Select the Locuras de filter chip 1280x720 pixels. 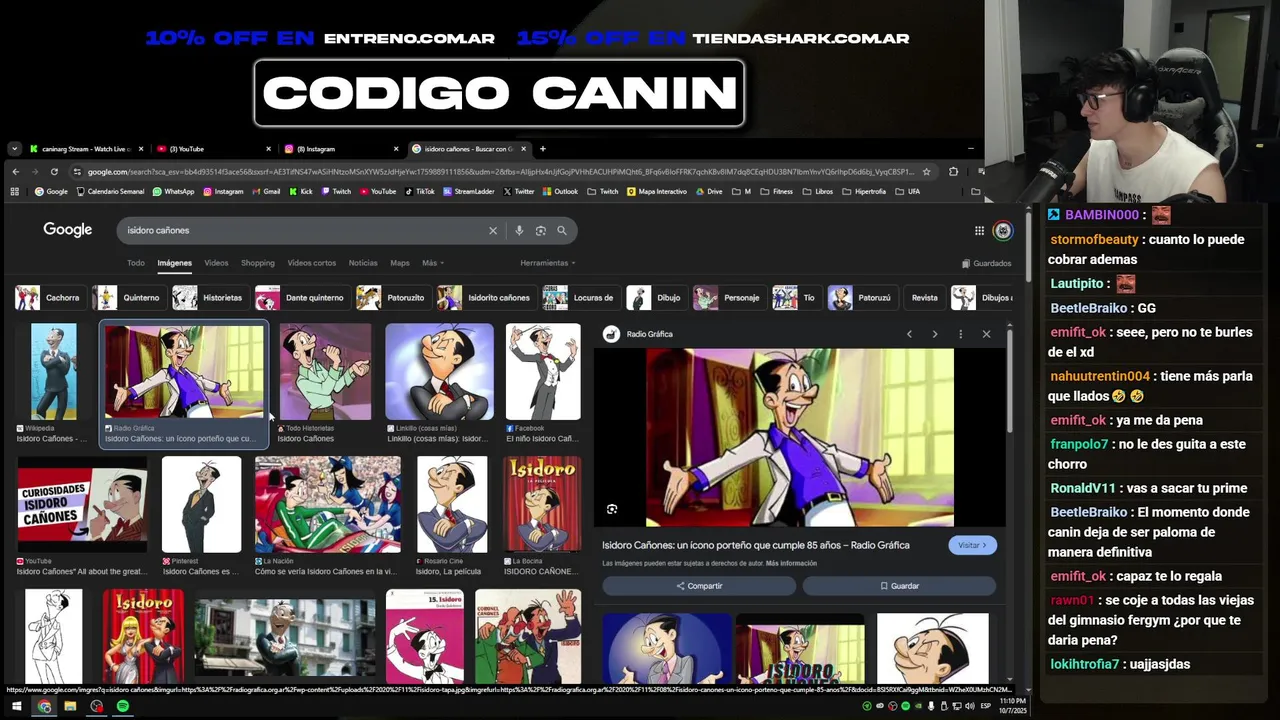coord(579,297)
